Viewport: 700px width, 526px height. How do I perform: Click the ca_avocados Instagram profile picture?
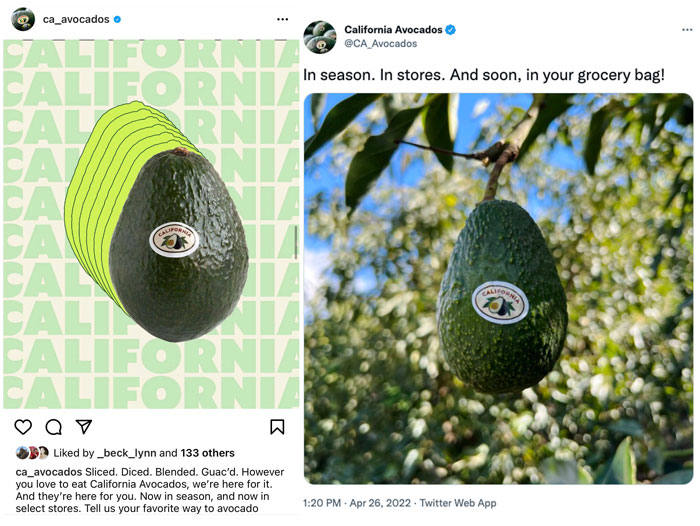tap(23, 19)
